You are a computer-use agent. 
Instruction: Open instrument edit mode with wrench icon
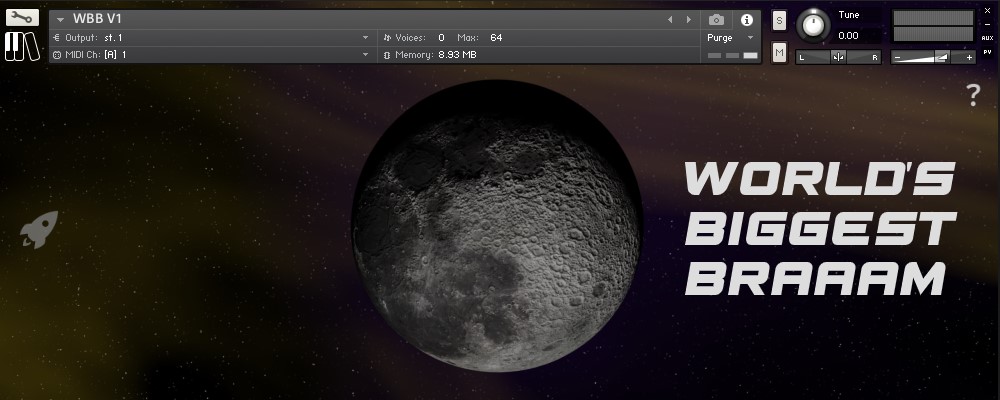[22, 17]
